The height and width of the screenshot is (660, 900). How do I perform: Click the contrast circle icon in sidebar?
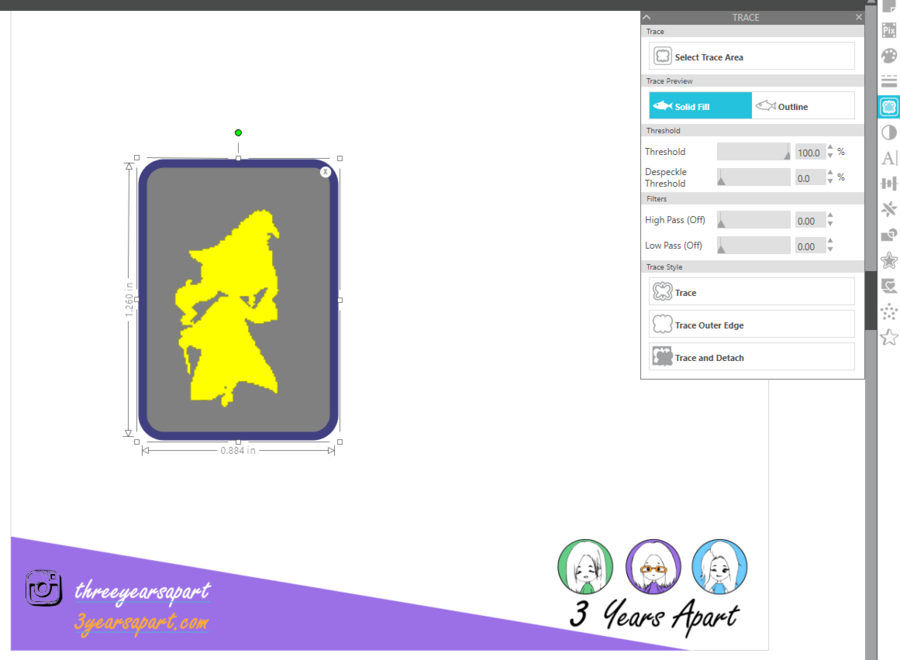[x=889, y=131]
